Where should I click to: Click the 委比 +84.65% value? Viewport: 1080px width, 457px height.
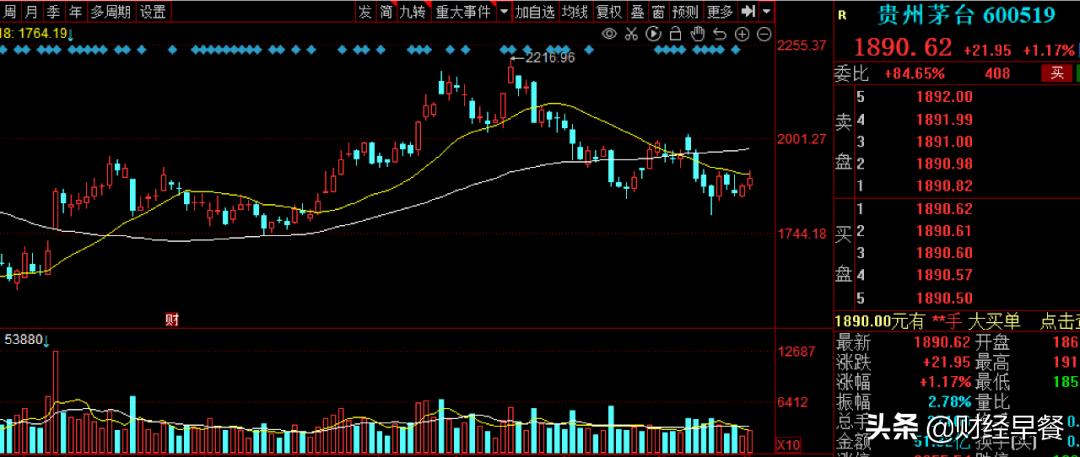pyautogui.click(x=915, y=74)
